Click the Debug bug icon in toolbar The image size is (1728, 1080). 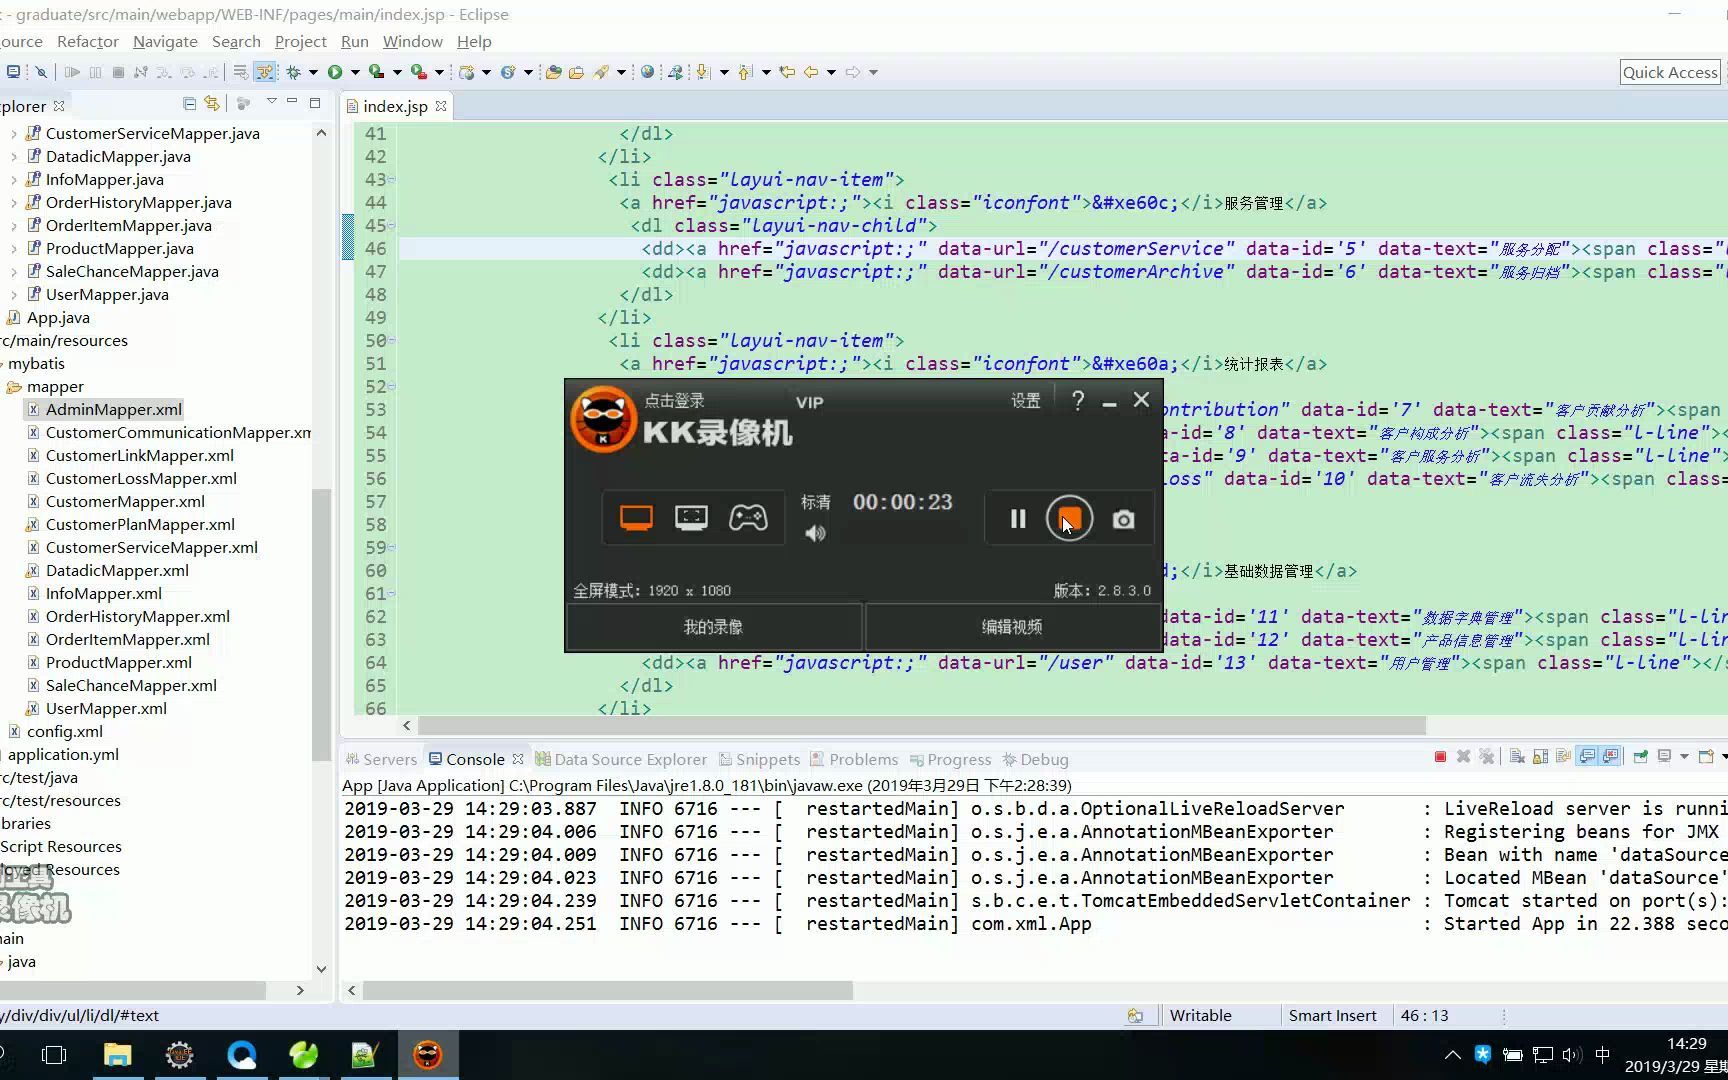(x=293, y=72)
